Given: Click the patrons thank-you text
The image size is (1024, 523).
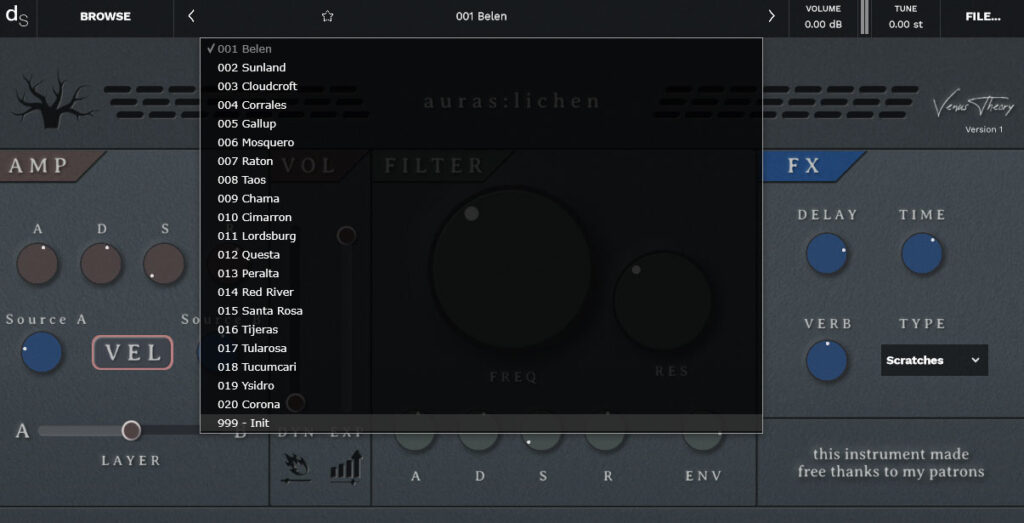Looking at the screenshot, I should click(x=890, y=462).
